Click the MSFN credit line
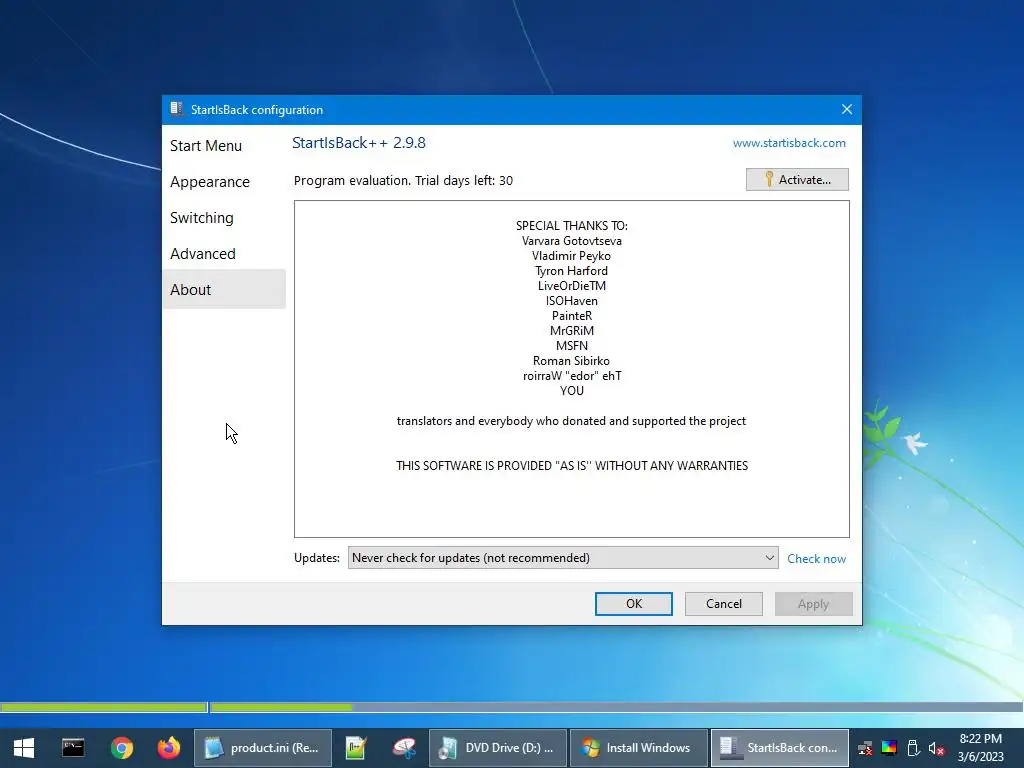The image size is (1024, 768). click(571, 346)
